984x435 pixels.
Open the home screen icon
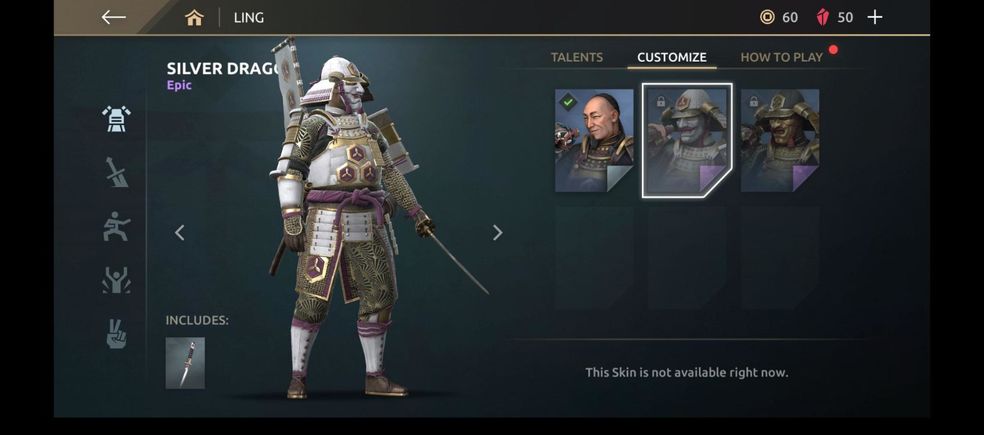pyautogui.click(x=195, y=18)
